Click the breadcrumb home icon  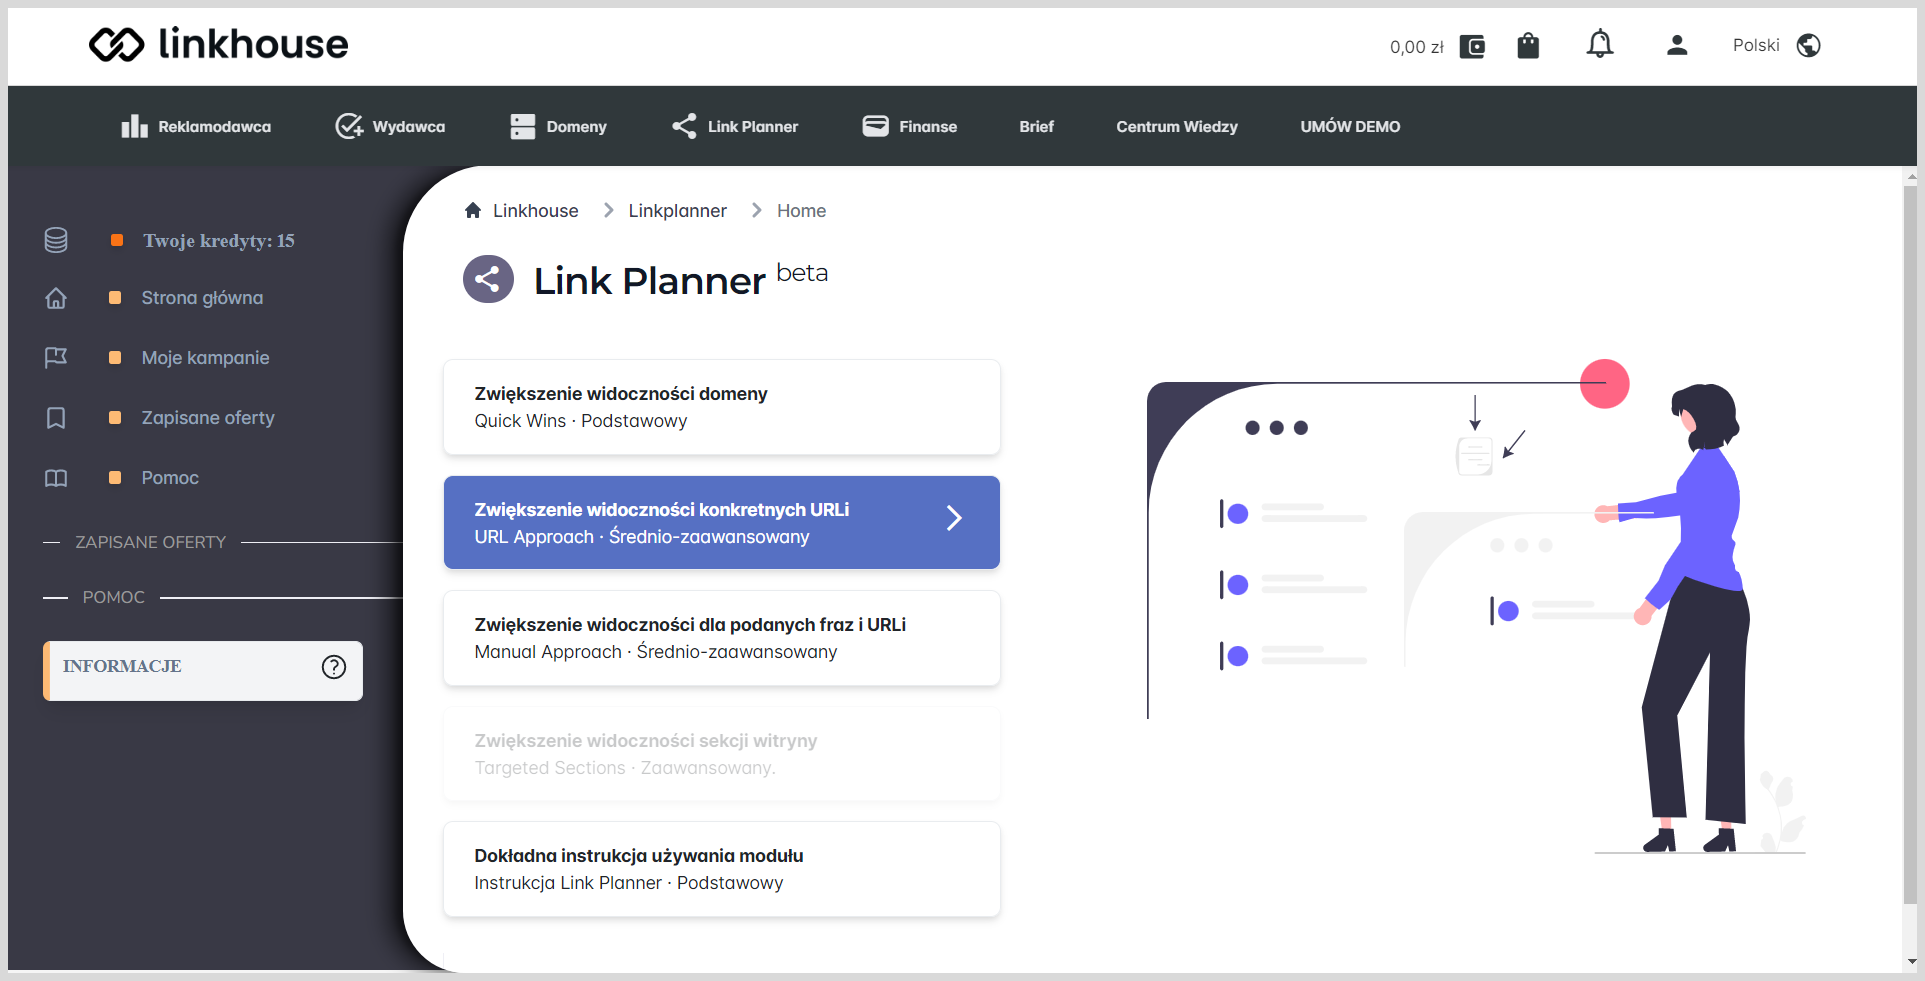pyautogui.click(x=473, y=210)
